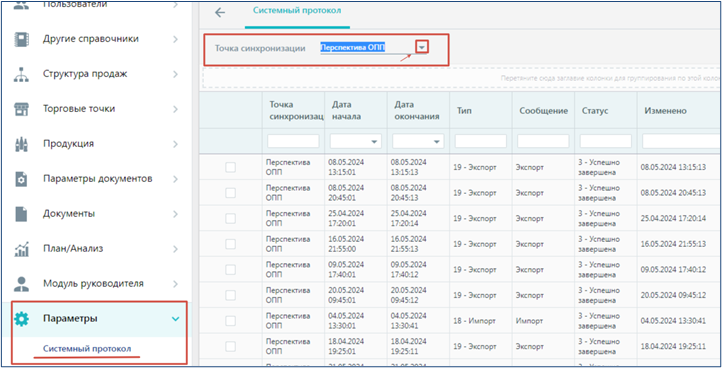Click the Продукция bottles icon
This screenshot has width=722, height=368.
22,144
